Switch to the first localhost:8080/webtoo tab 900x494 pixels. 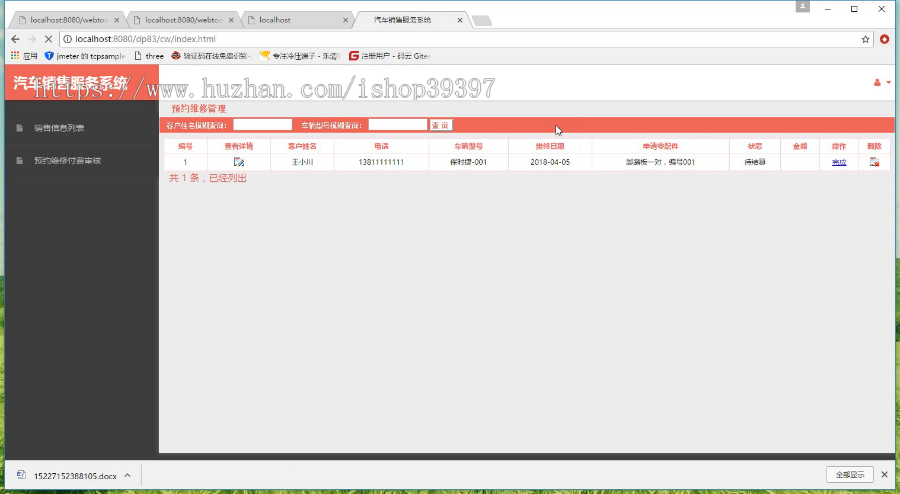coord(68,20)
